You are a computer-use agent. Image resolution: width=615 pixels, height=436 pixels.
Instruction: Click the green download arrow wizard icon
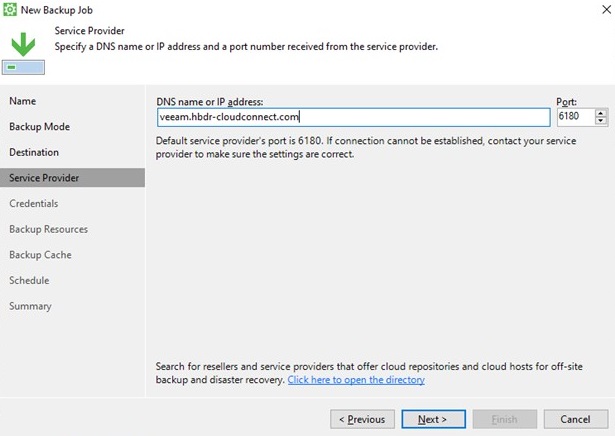click(23, 53)
